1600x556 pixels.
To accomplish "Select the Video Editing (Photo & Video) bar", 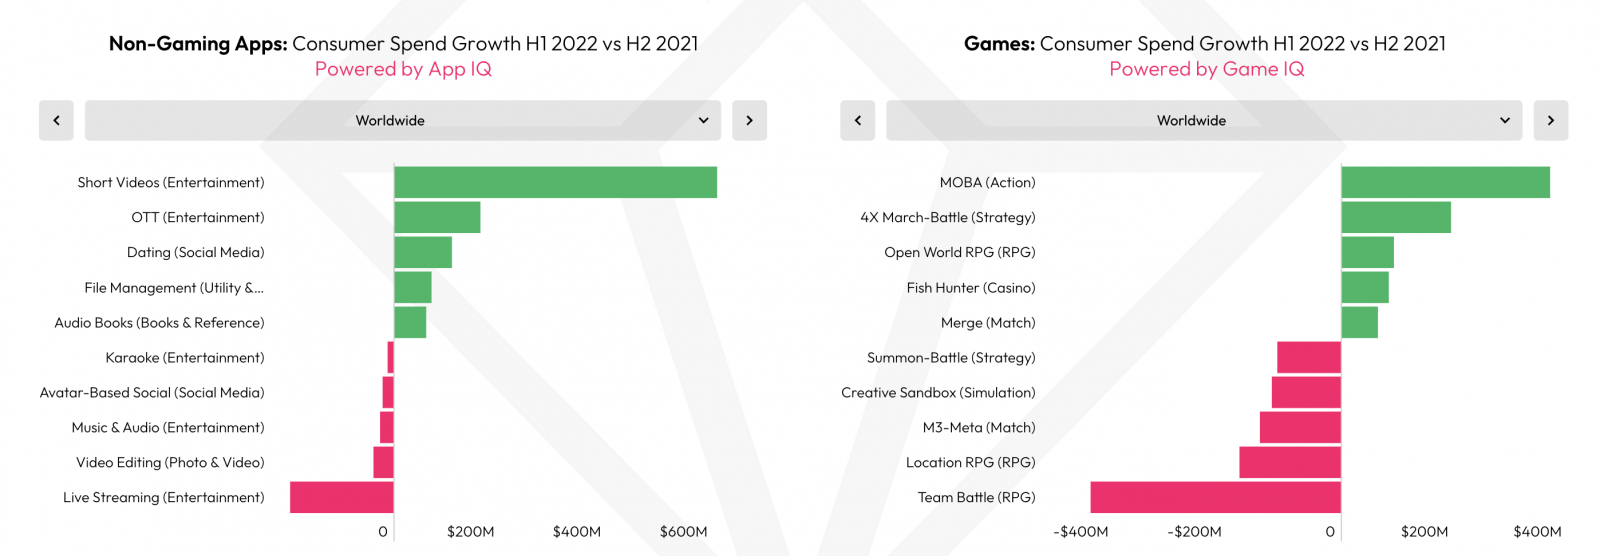I will pyautogui.click(x=383, y=462).
